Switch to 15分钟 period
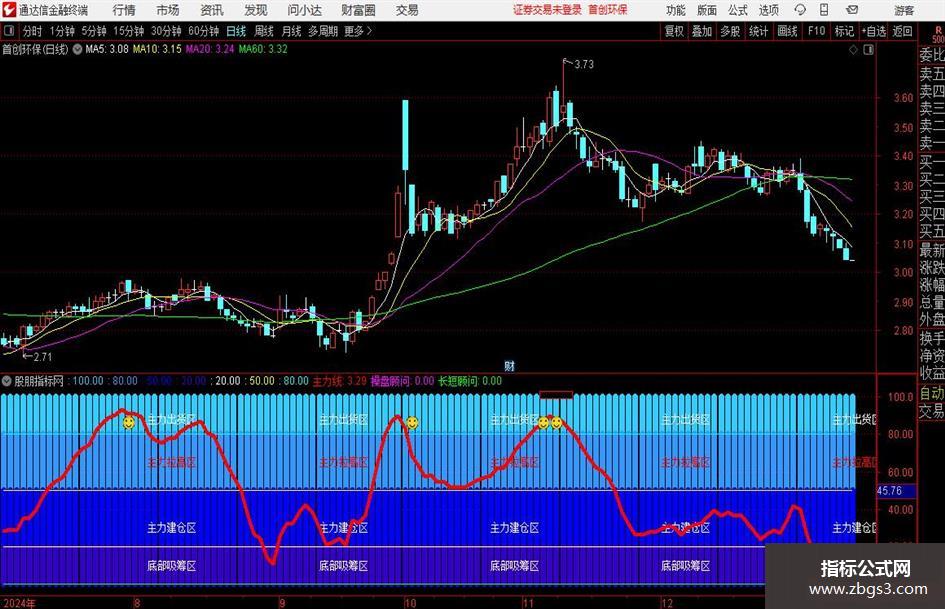Image resolution: width=945 pixels, height=609 pixels. click(x=129, y=31)
